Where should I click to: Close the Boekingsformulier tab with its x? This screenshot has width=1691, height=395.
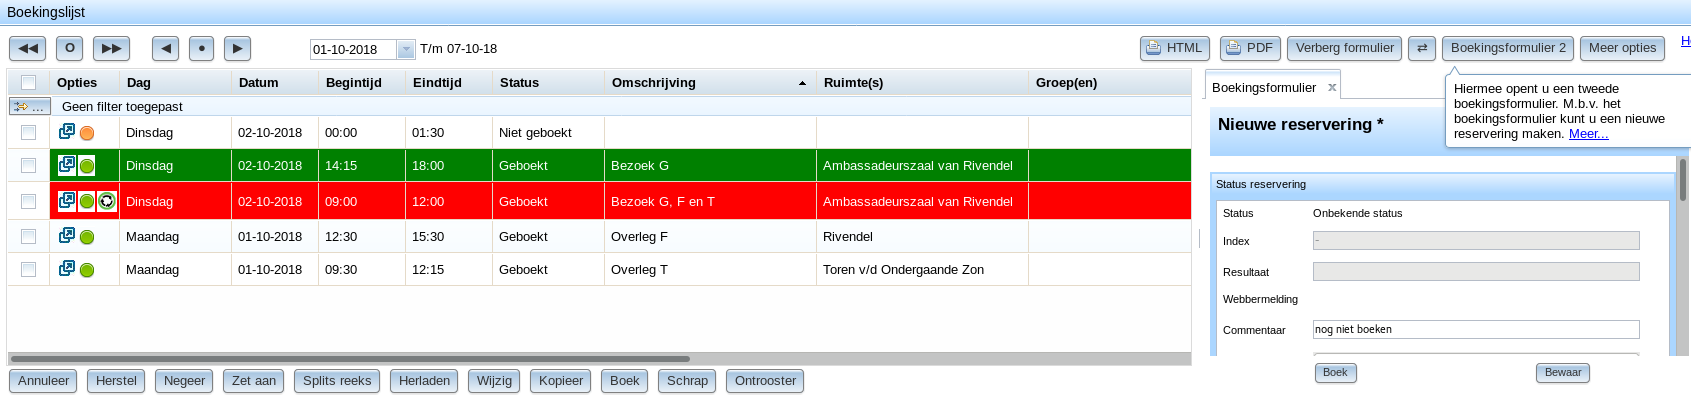coord(1332,88)
